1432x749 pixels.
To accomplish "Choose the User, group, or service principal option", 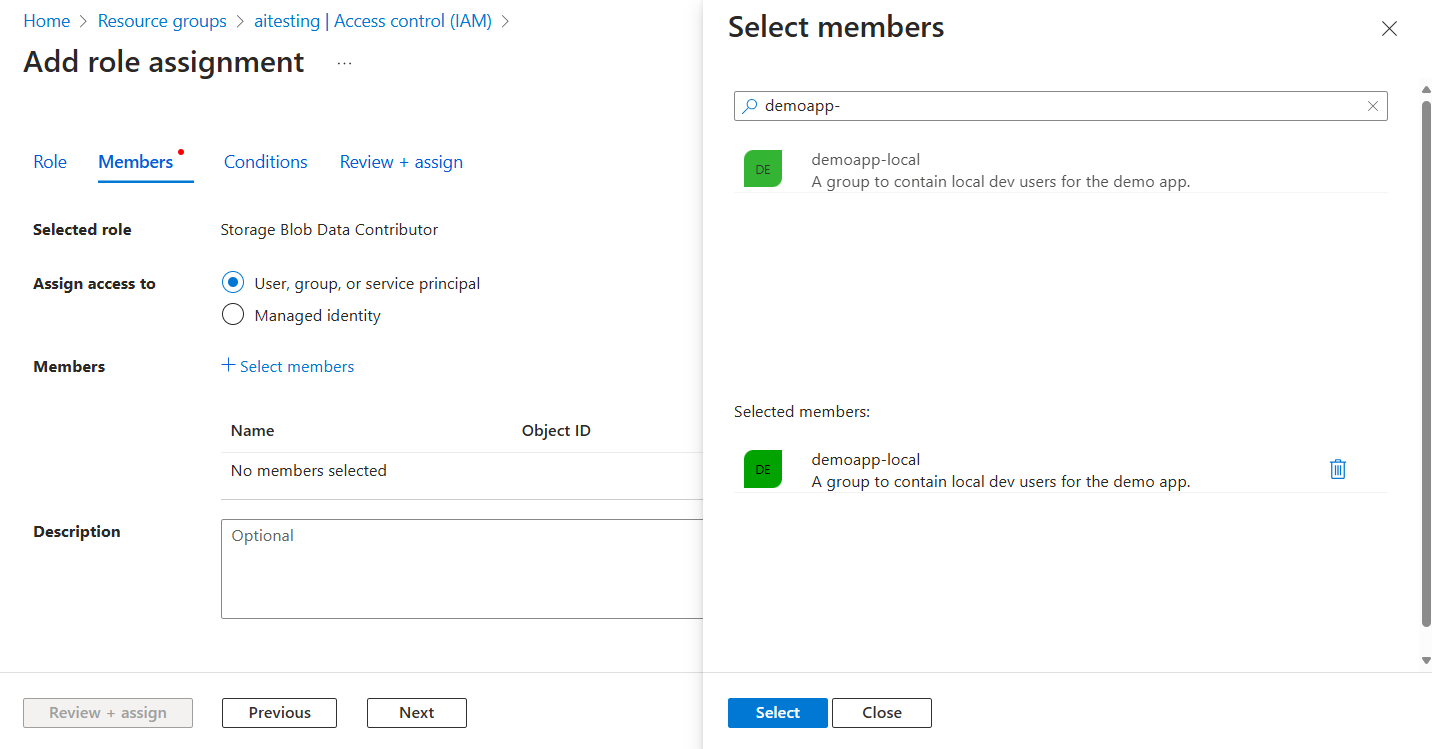I will 232,282.
